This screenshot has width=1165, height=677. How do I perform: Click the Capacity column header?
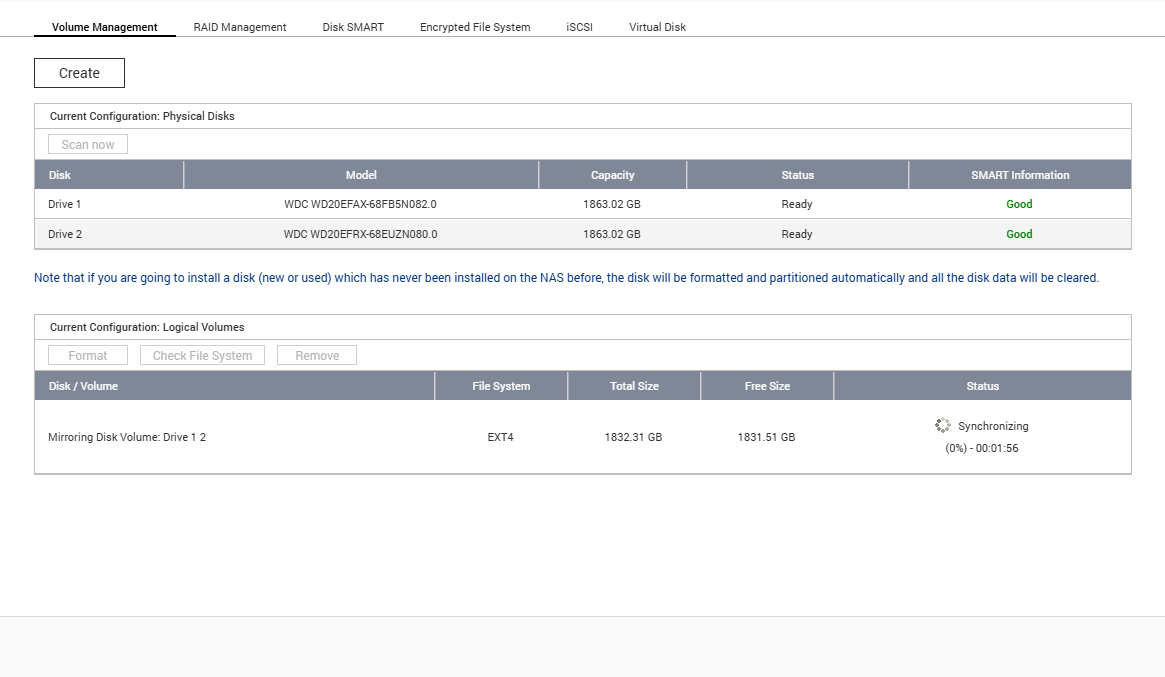click(x=612, y=175)
